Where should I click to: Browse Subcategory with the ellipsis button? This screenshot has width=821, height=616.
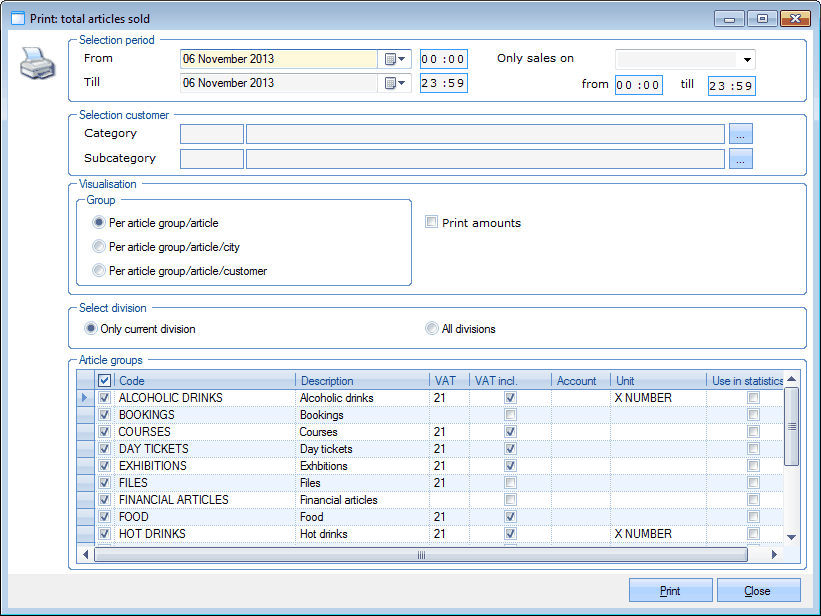pyautogui.click(x=740, y=159)
